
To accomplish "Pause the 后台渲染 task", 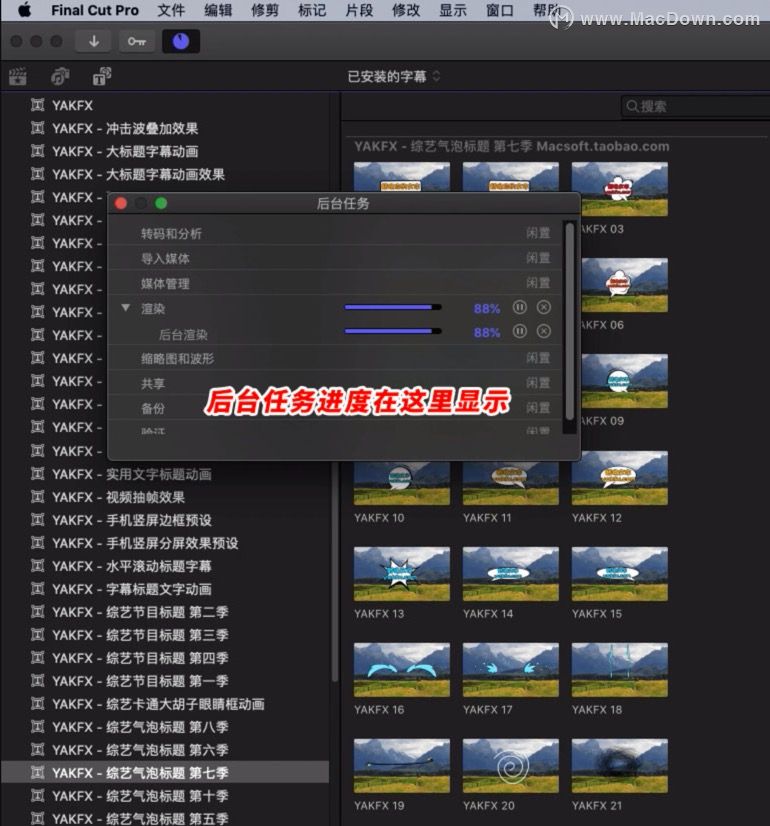I will point(519,331).
